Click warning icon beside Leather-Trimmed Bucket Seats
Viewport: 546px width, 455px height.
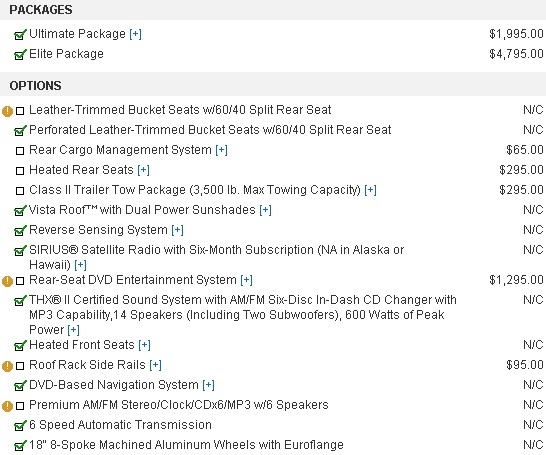point(7,111)
